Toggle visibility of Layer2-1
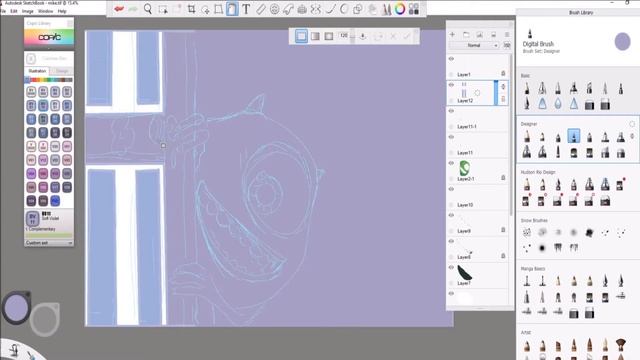This screenshot has width=640, height=360. point(451,163)
